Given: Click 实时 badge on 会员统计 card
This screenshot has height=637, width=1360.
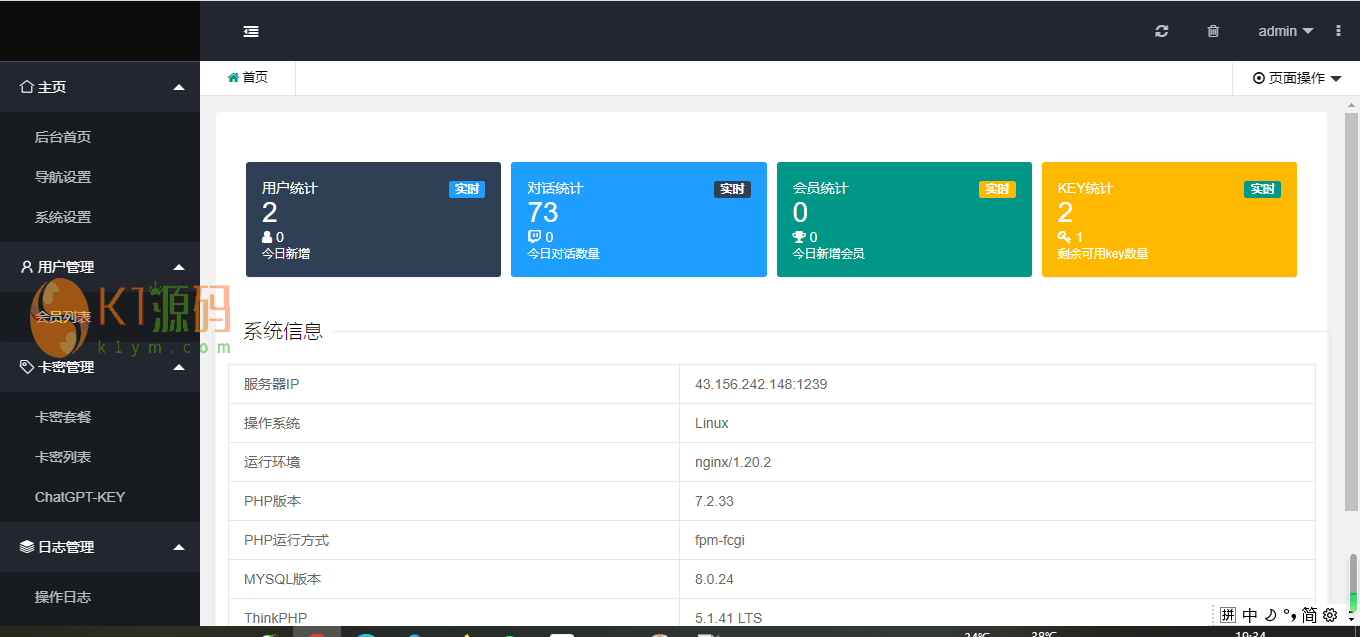Looking at the screenshot, I should pos(997,189).
